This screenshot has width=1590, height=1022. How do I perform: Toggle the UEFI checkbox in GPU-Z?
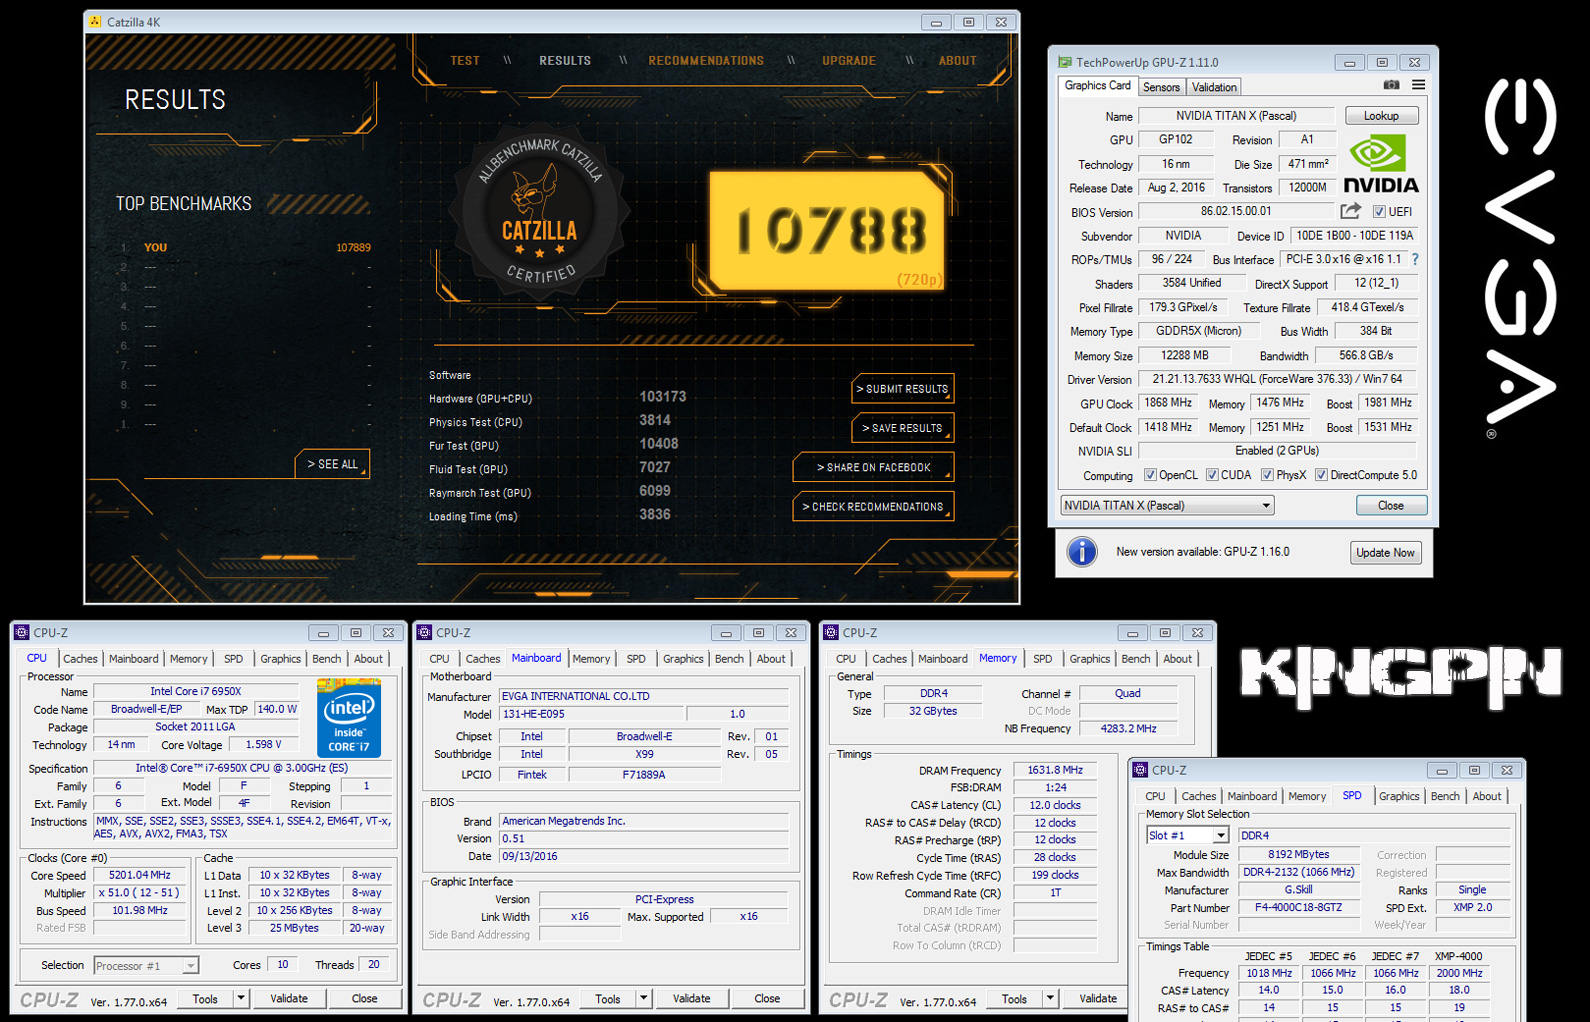point(1379,212)
